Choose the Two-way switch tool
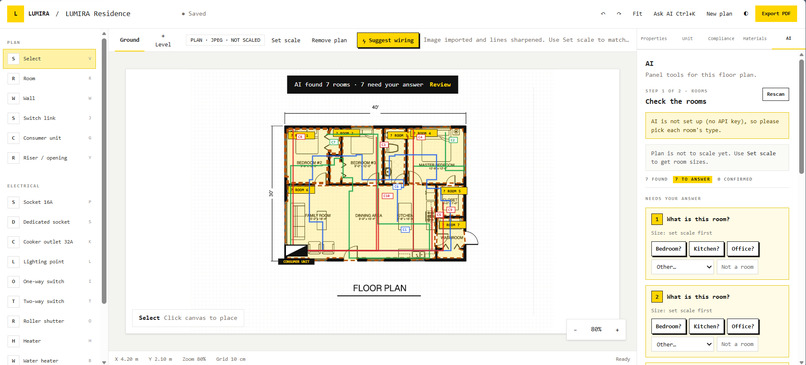 click(49, 301)
